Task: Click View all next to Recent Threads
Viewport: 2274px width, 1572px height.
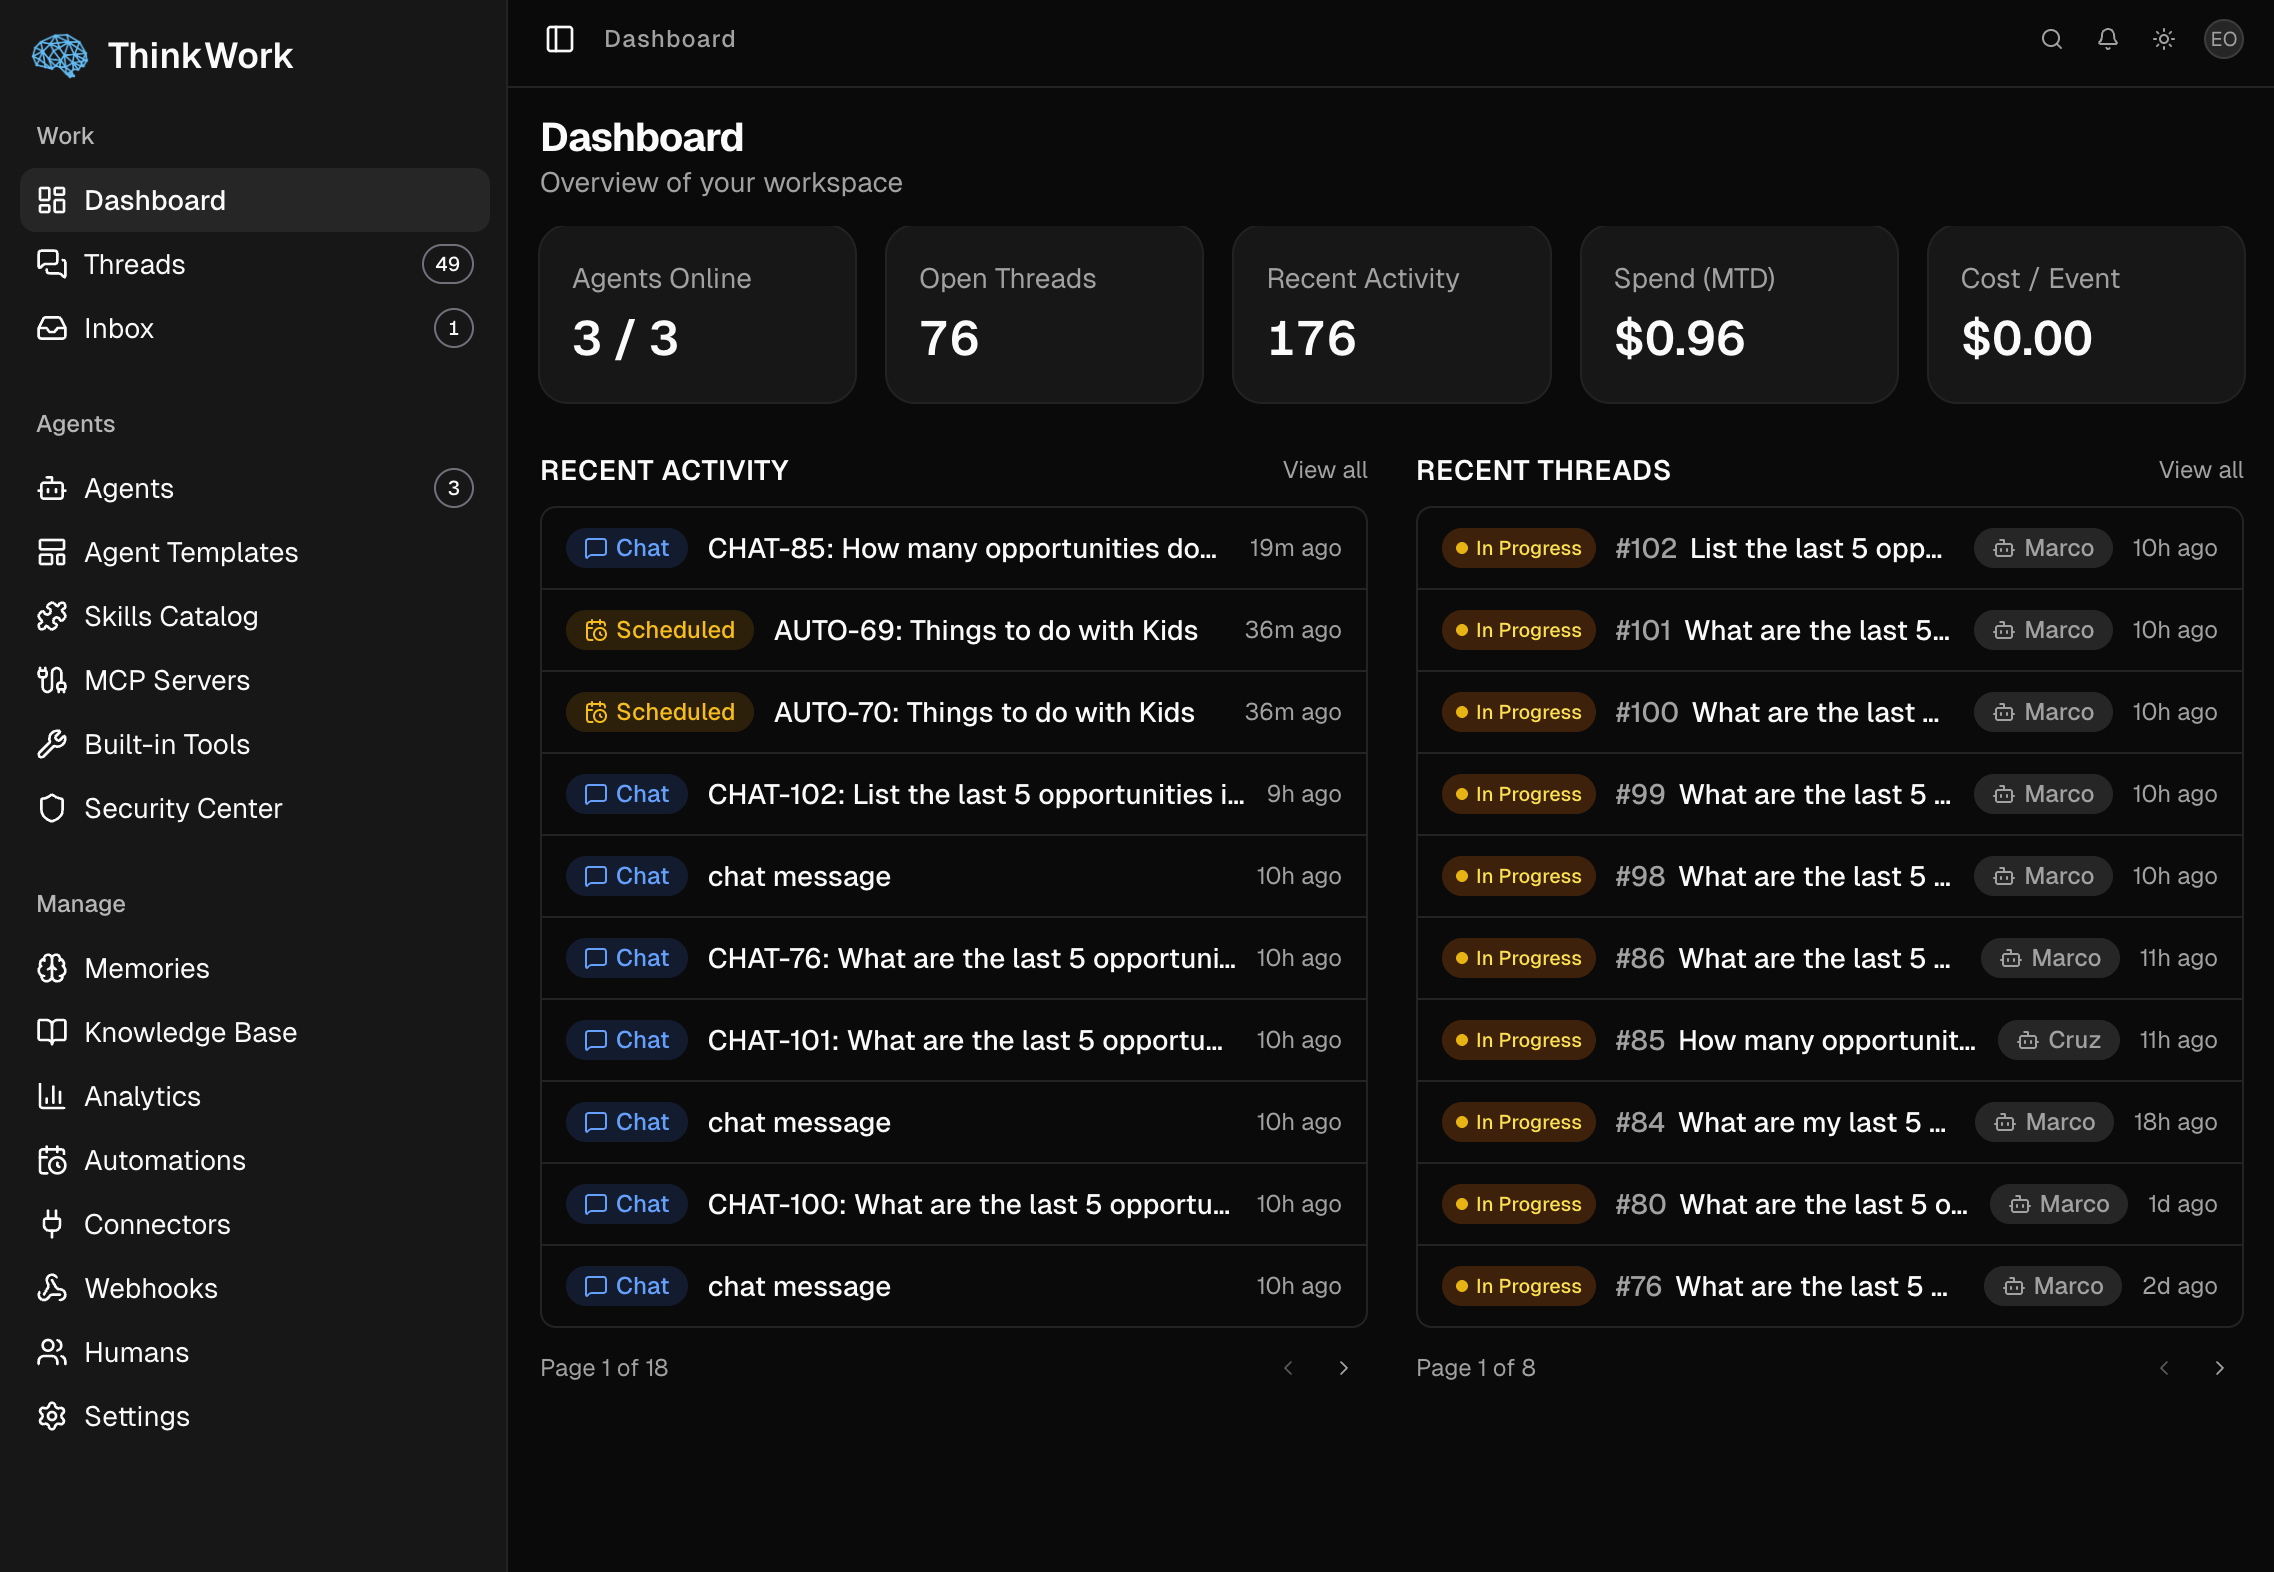Action: [x=2200, y=470]
